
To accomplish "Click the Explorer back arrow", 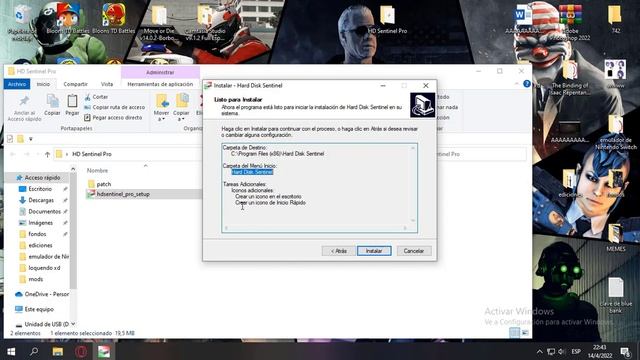I will click(x=13, y=154).
